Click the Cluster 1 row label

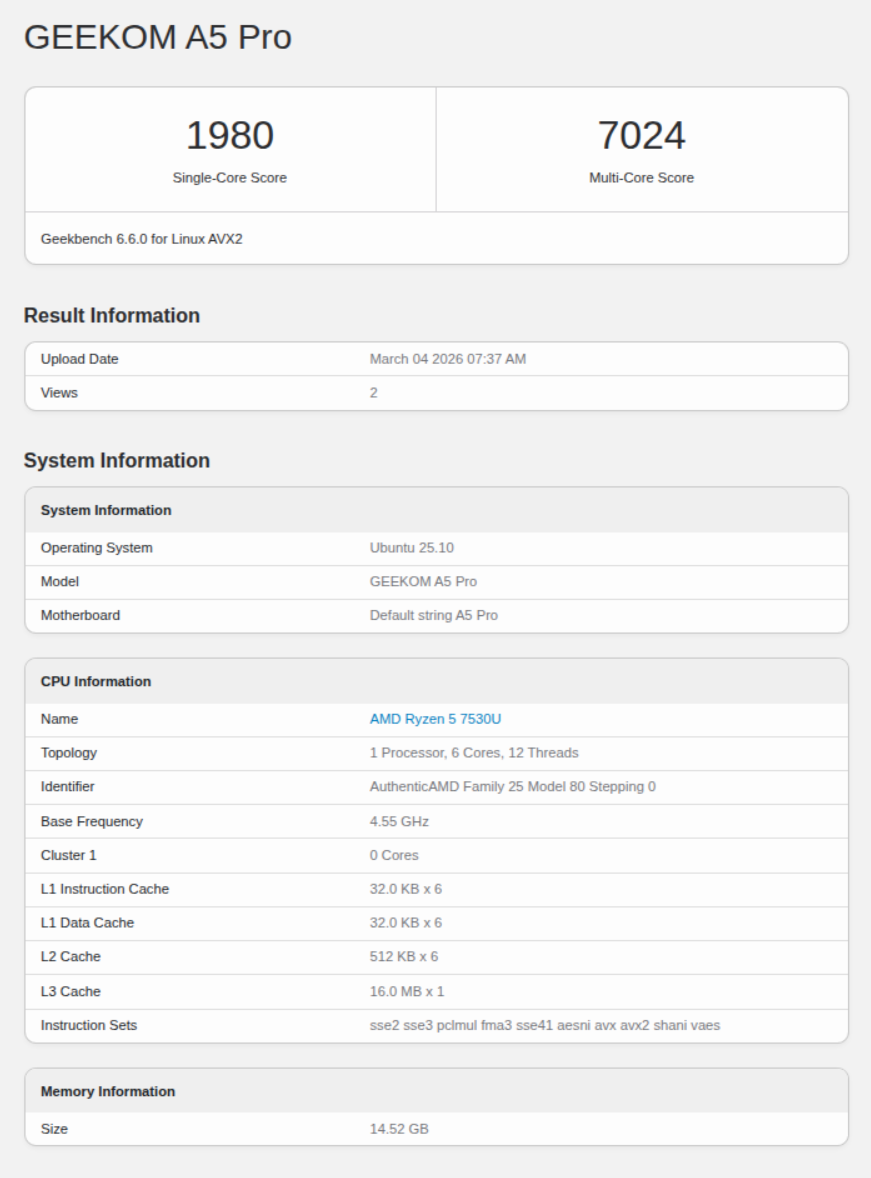point(68,855)
